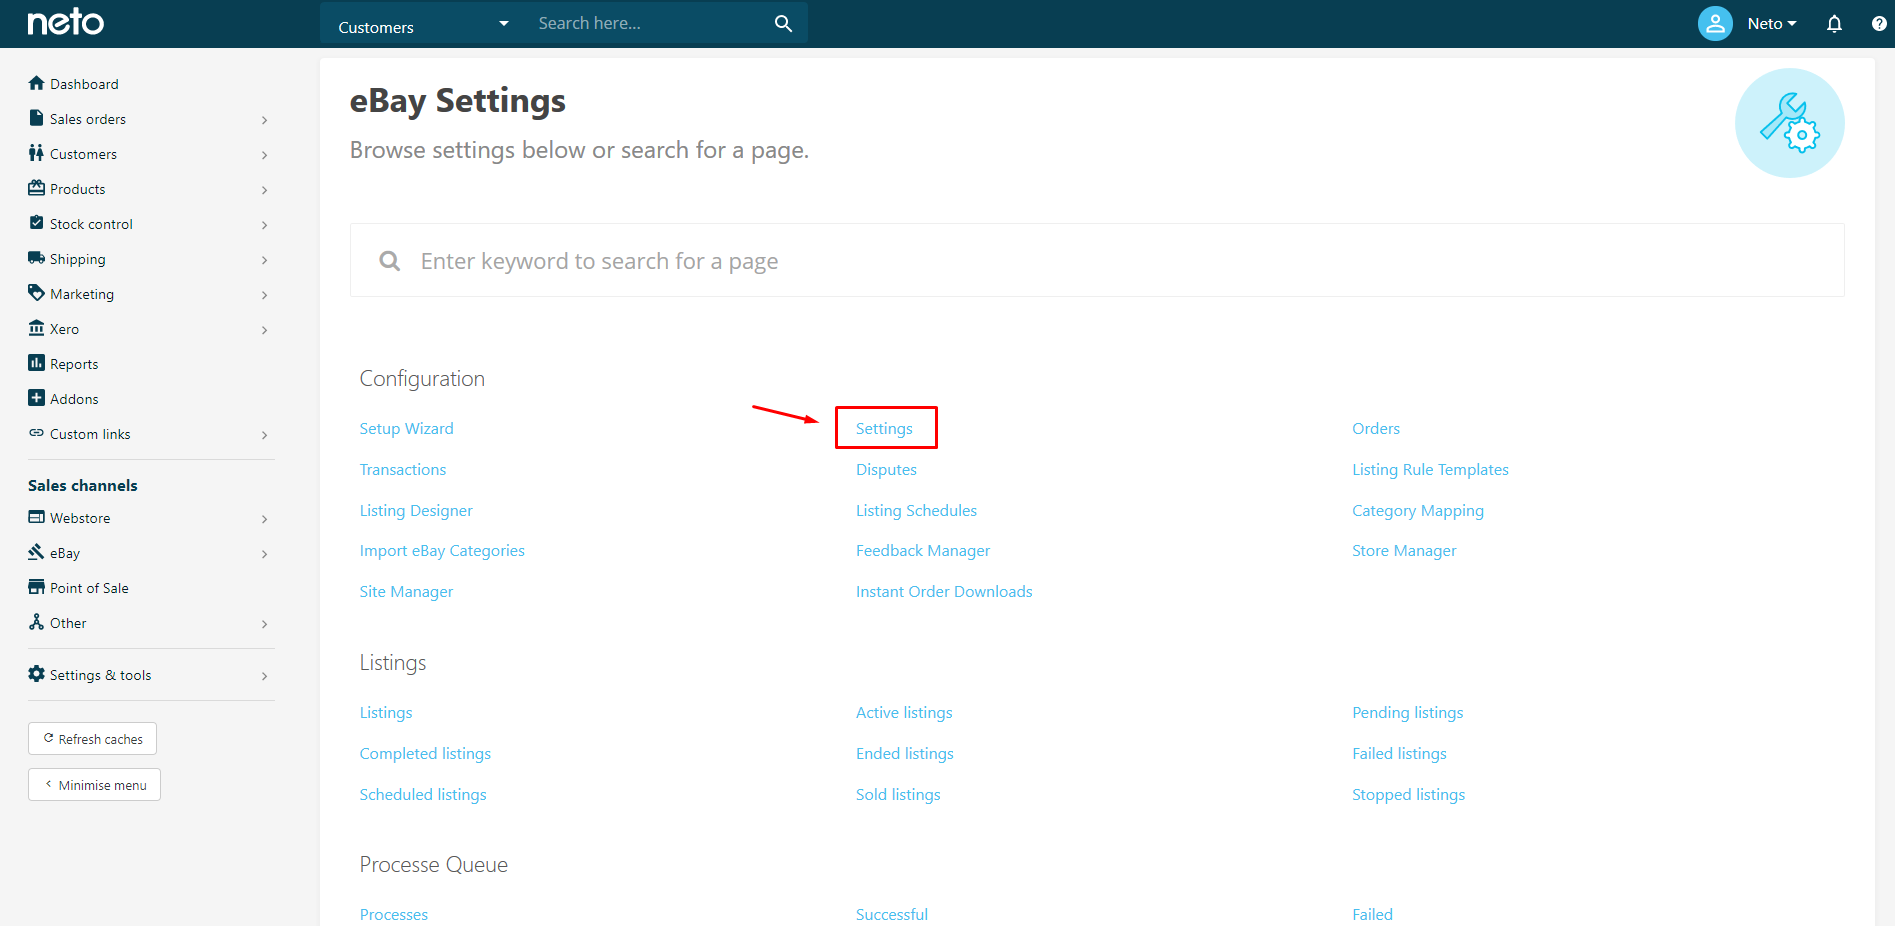The image size is (1895, 926).
Task: Click the Customers people icon
Action: click(37, 153)
